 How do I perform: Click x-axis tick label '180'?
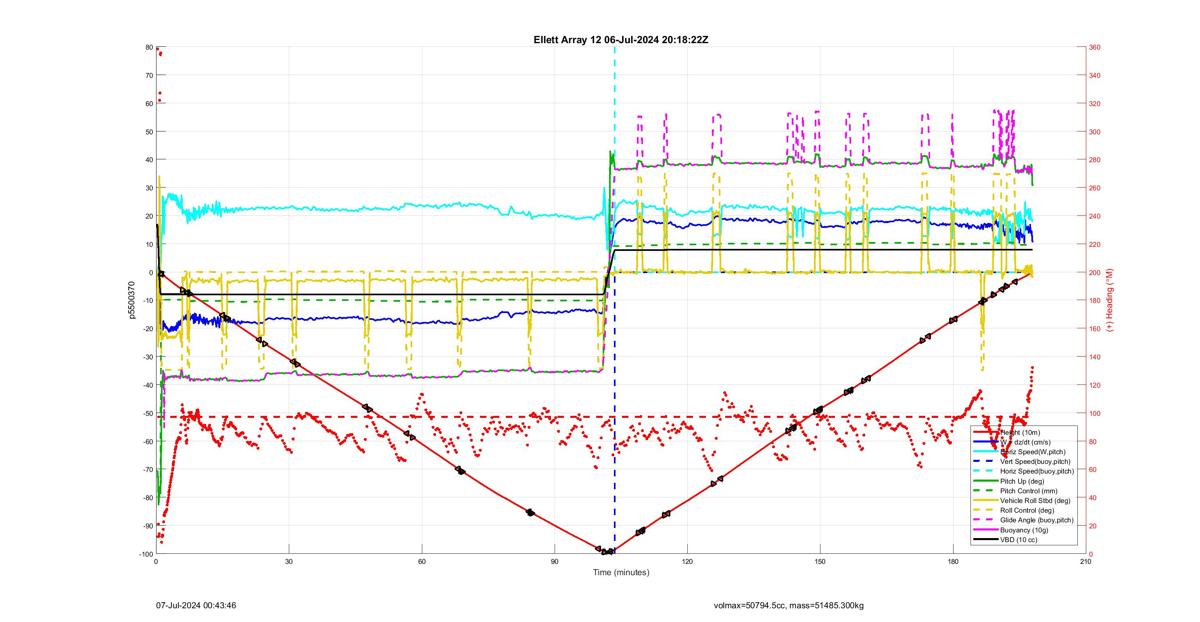tap(953, 562)
